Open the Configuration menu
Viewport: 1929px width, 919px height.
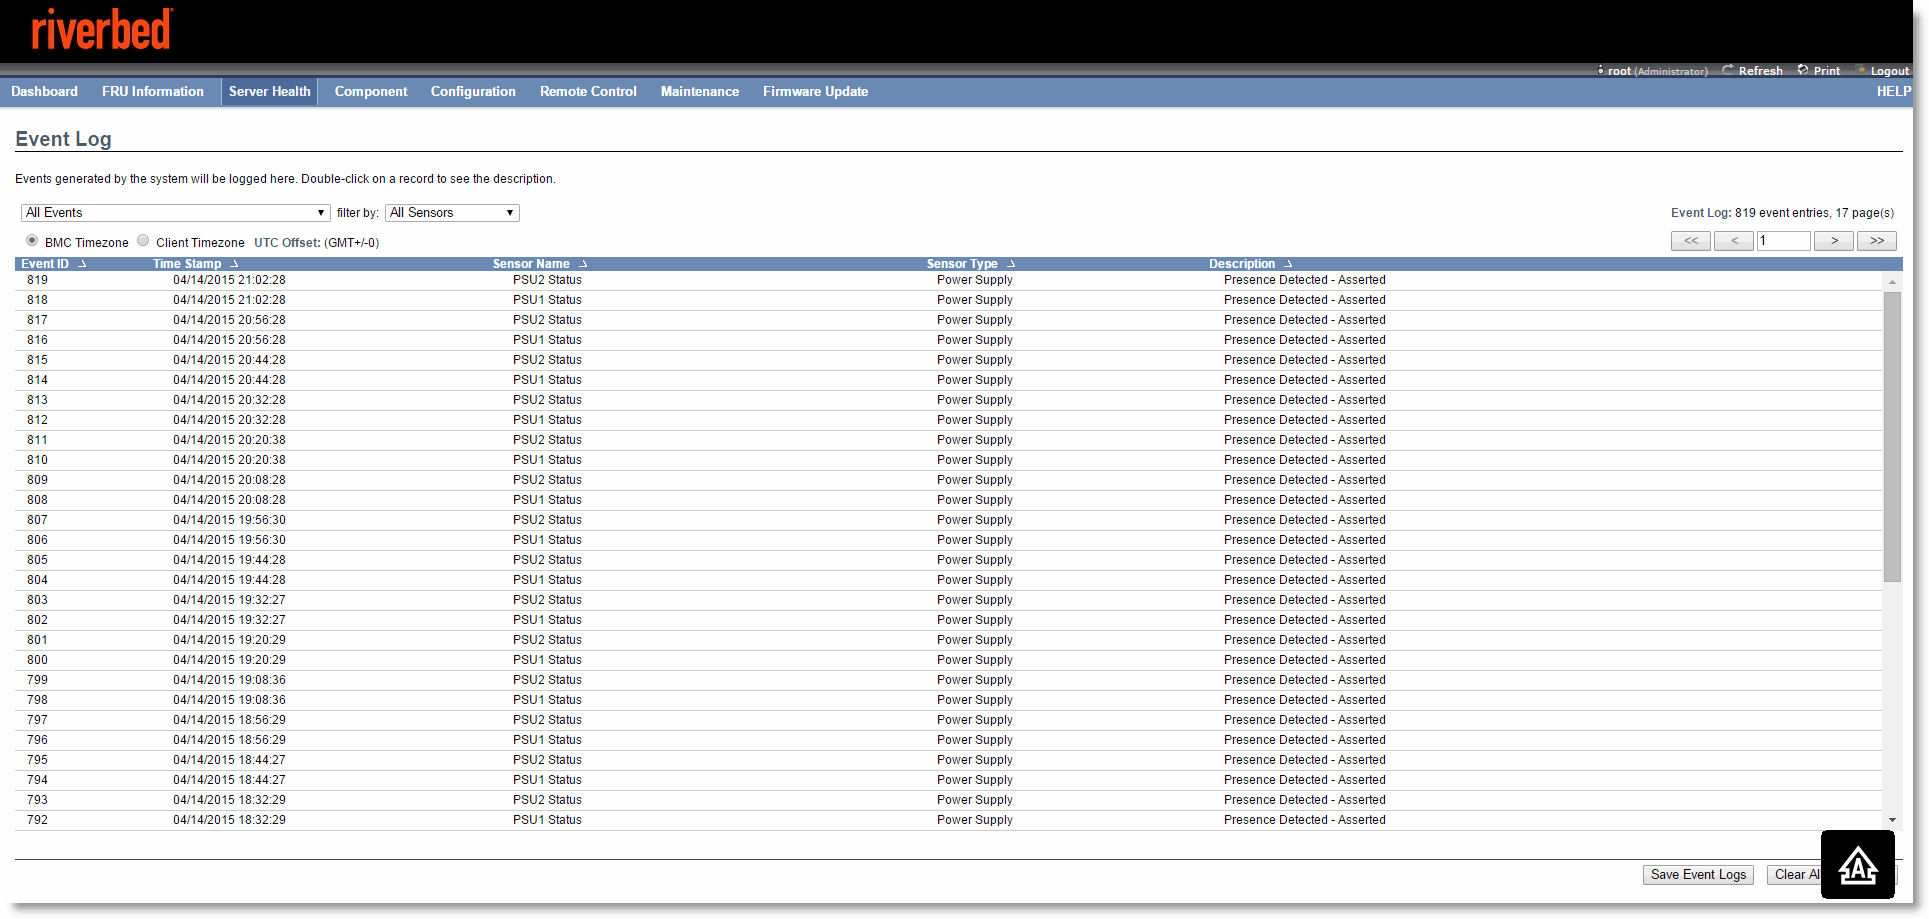(x=473, y=91)
